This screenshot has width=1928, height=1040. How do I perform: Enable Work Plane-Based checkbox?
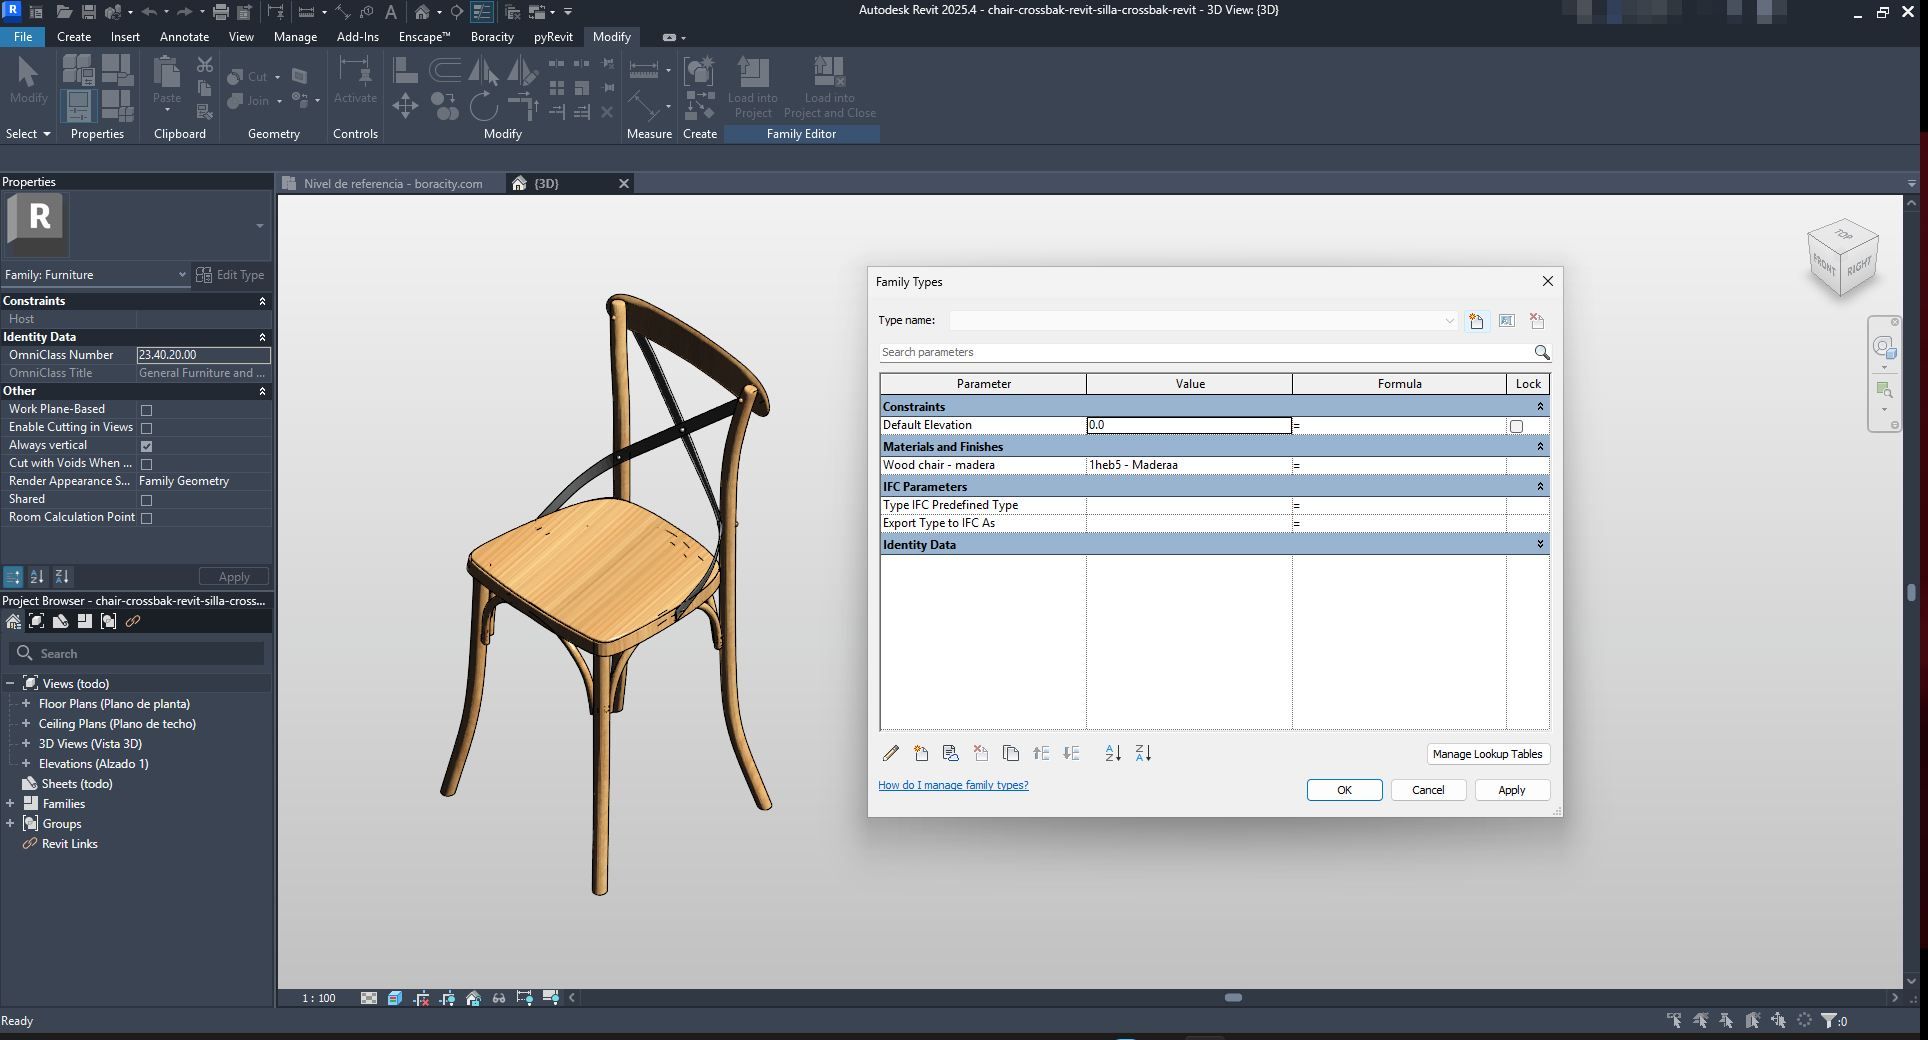click(146, 410)
